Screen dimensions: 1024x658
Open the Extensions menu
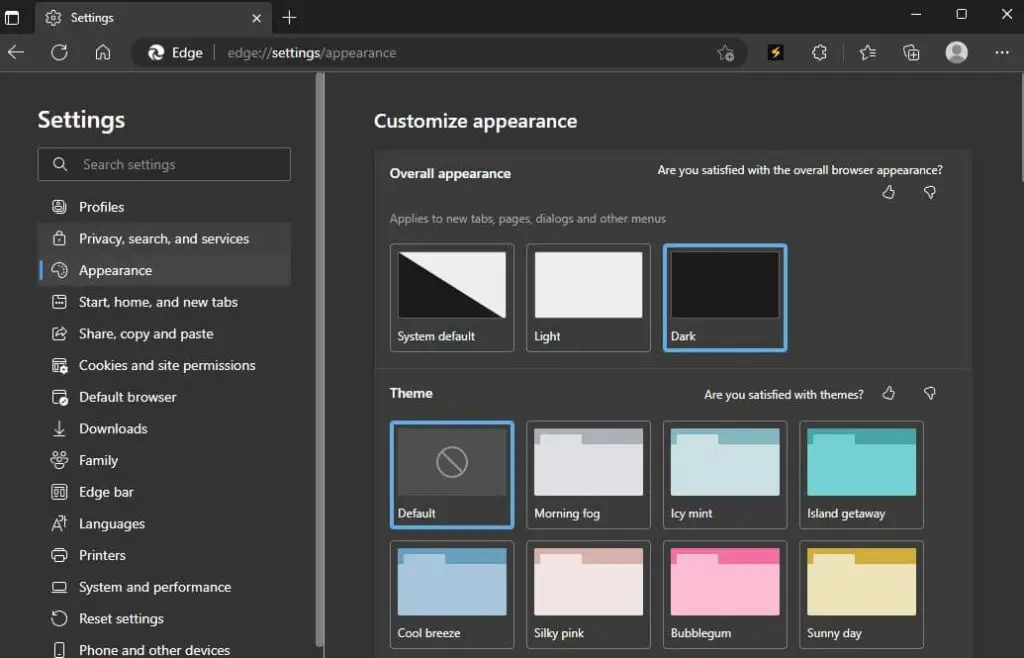tap(820, 52)
